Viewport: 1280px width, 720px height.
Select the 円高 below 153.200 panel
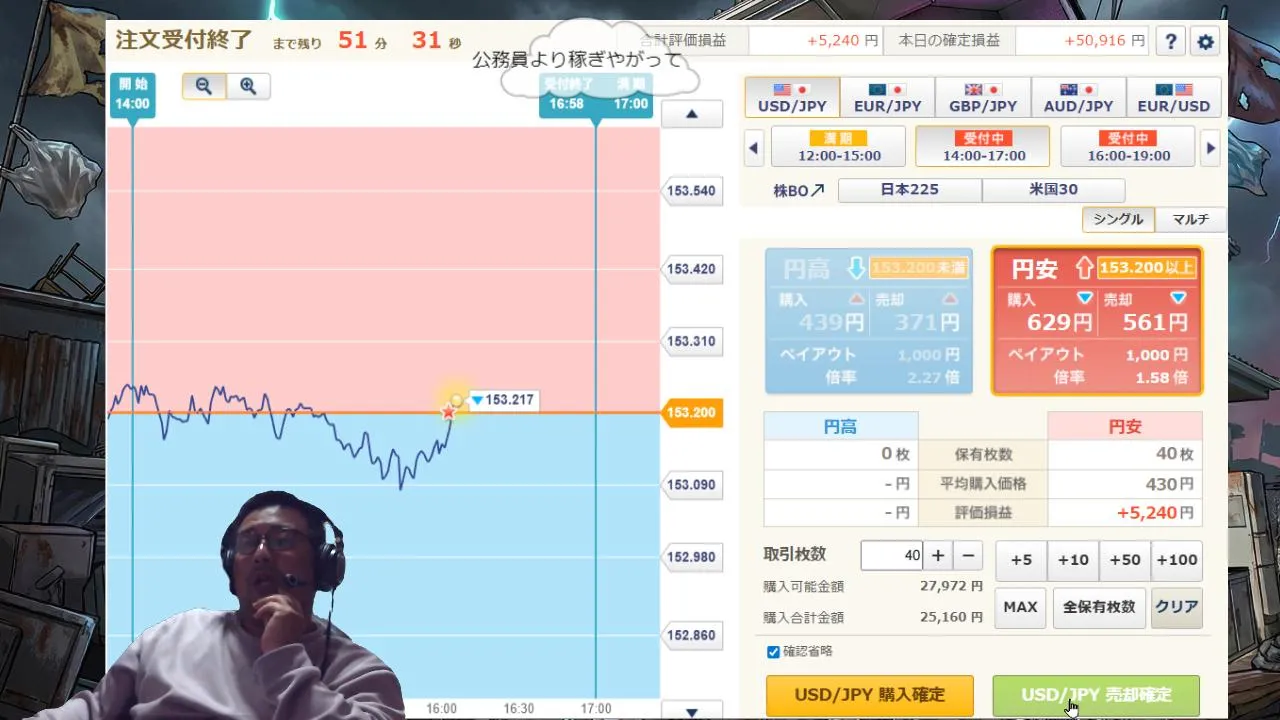pyautogui.click(x=868, y=320)
